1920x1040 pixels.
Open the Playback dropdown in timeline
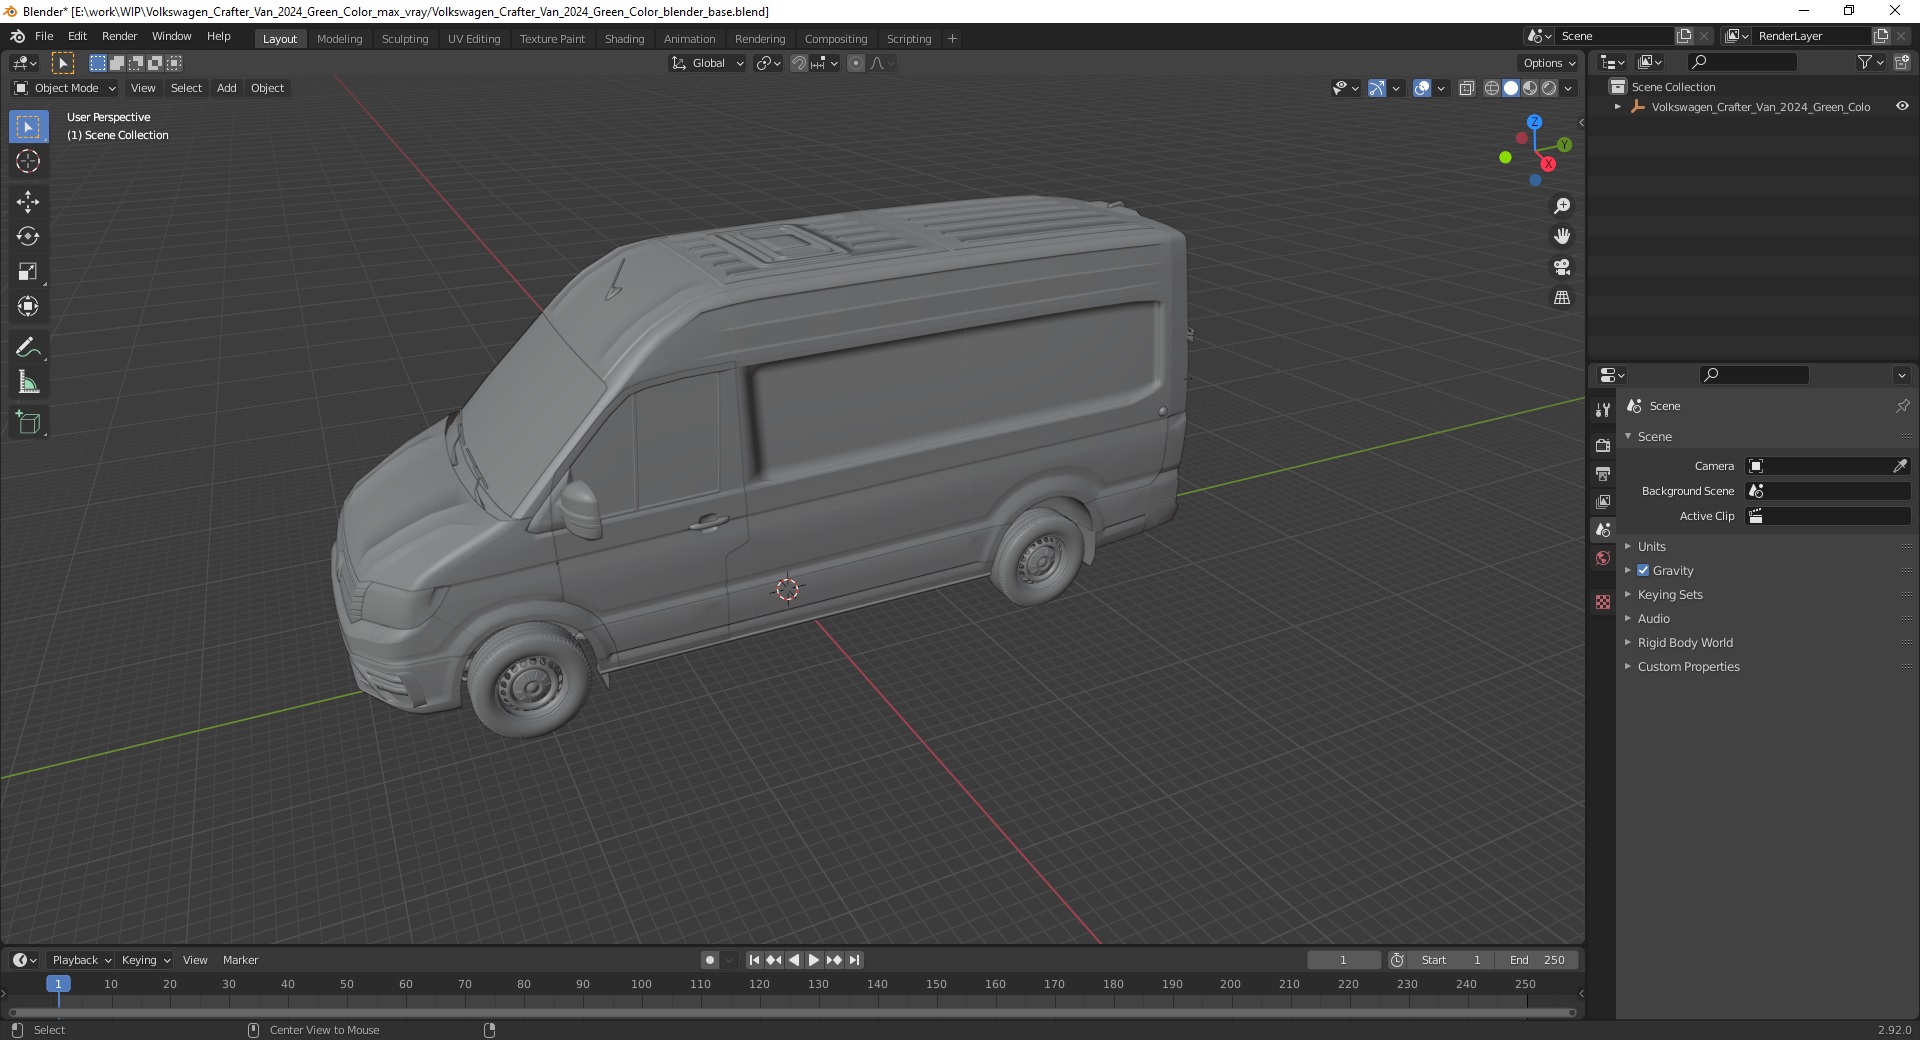click(x=81, y=960)
